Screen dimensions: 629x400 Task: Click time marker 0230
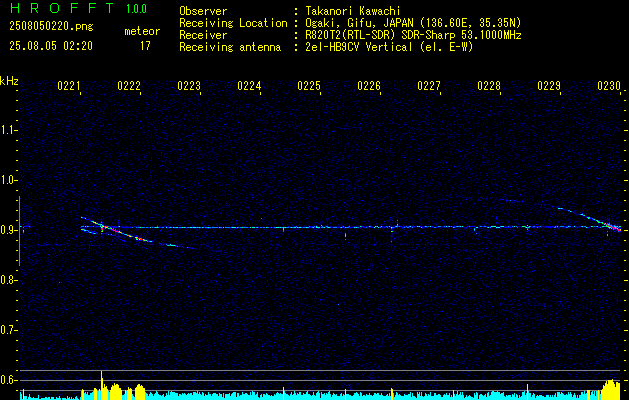[x=609, y=86]
